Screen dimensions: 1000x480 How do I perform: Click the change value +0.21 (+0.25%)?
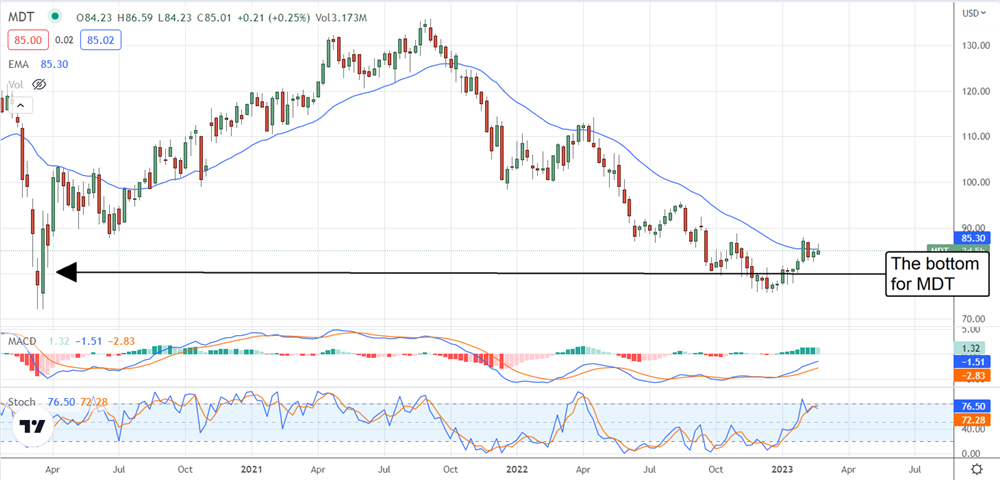coord(274,18)
